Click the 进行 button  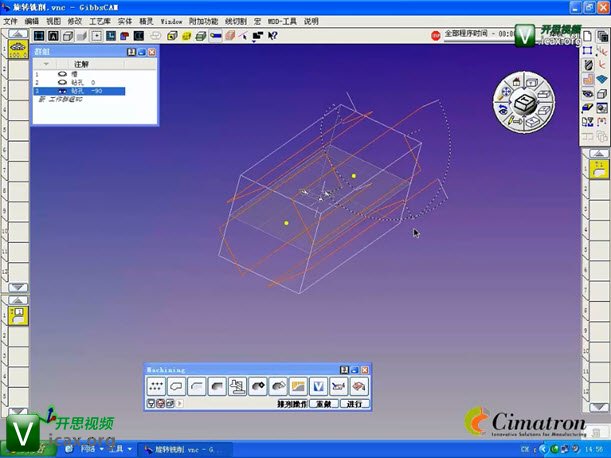354,404
